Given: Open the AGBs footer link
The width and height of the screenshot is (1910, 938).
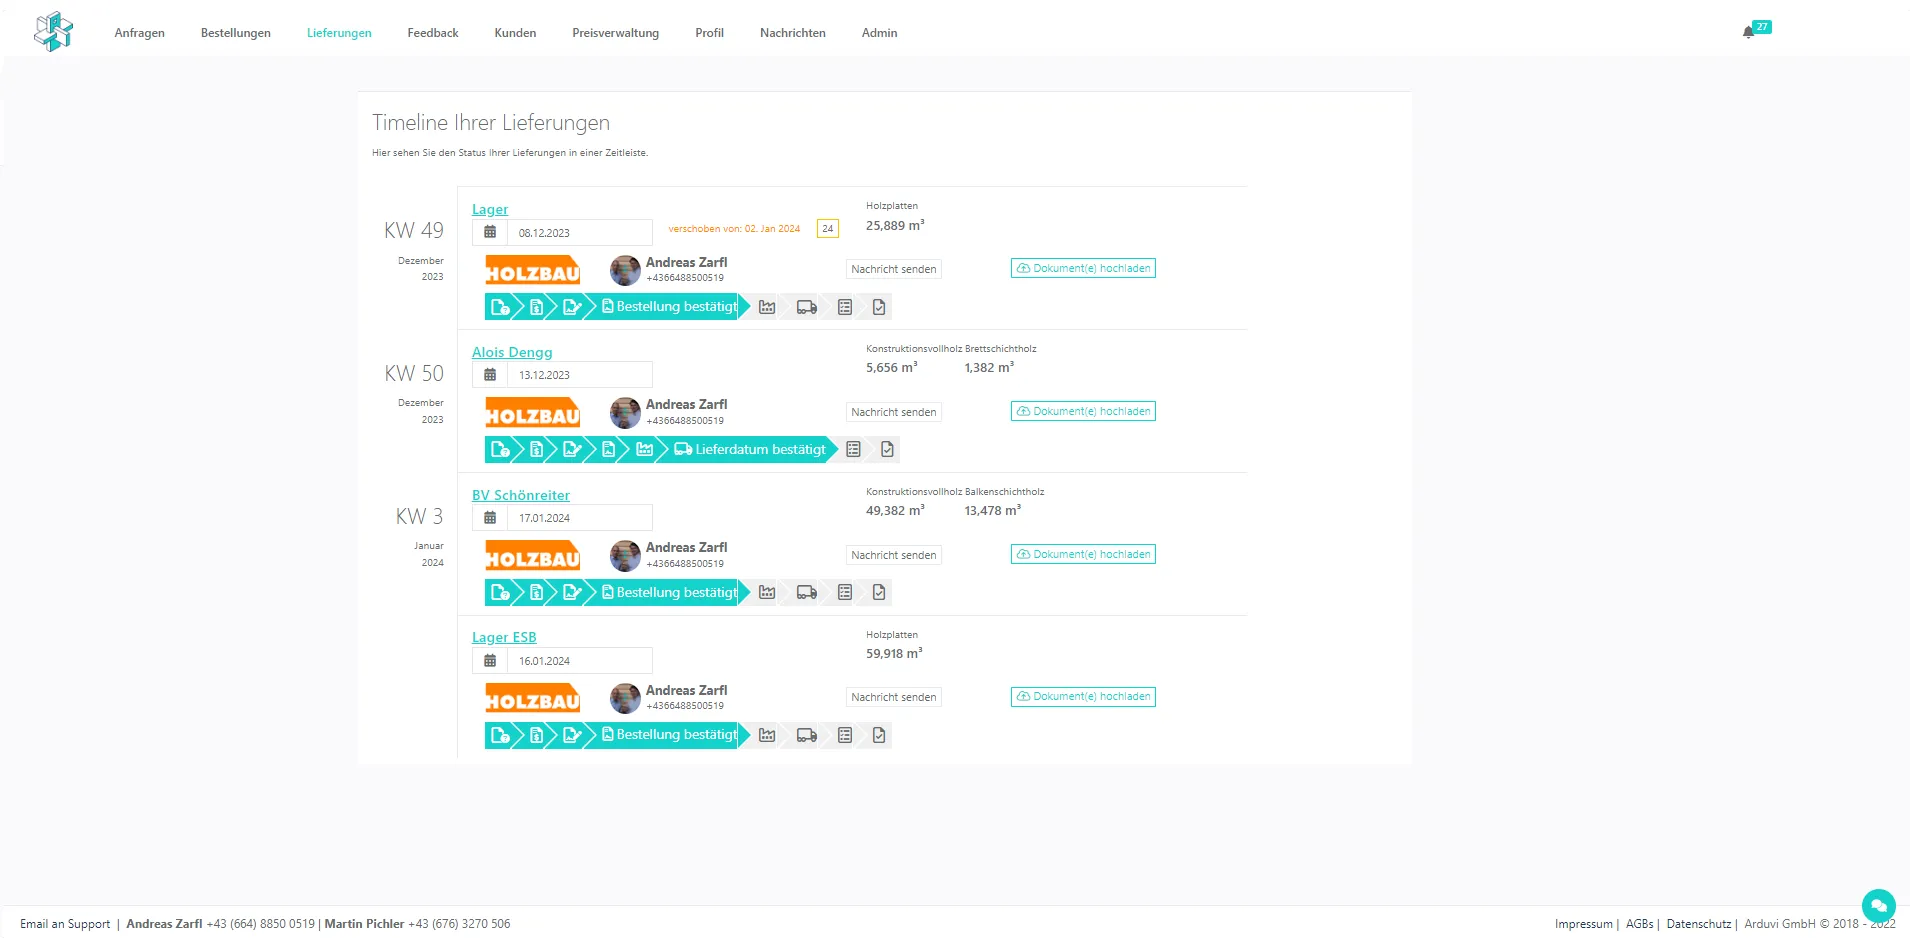Looking at the screenshot, I should pyautogui.click(x=1639, y=924).
